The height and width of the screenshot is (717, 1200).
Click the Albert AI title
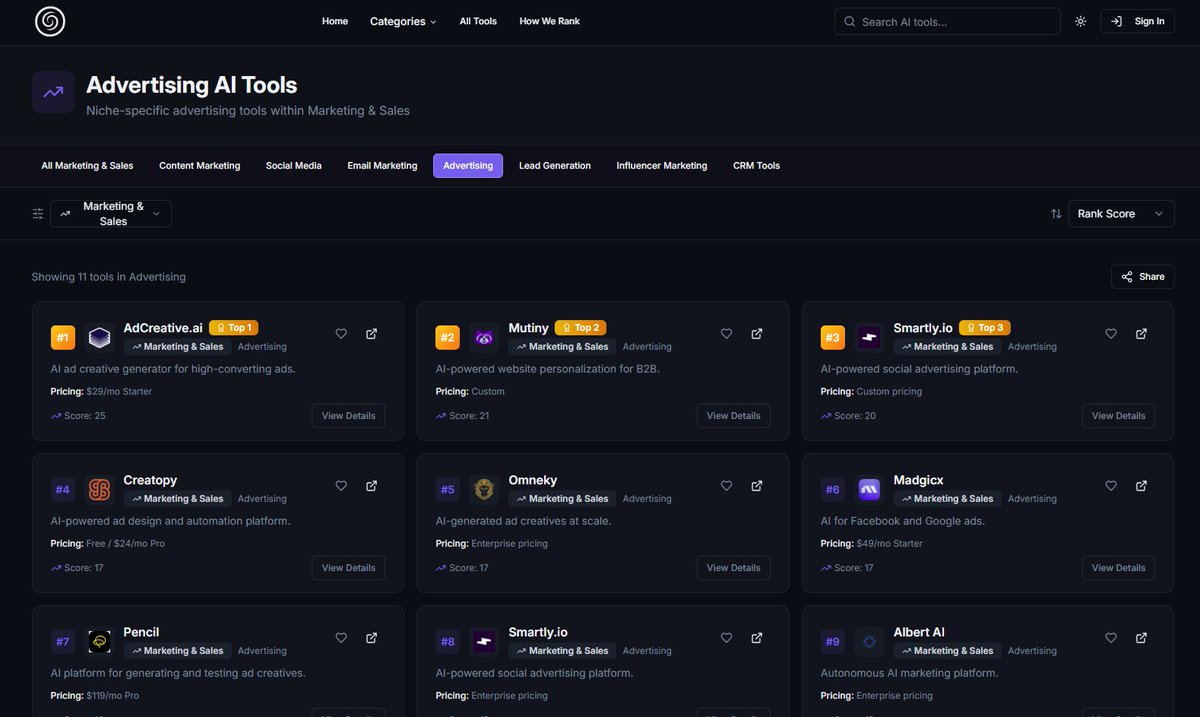[919, 632]
